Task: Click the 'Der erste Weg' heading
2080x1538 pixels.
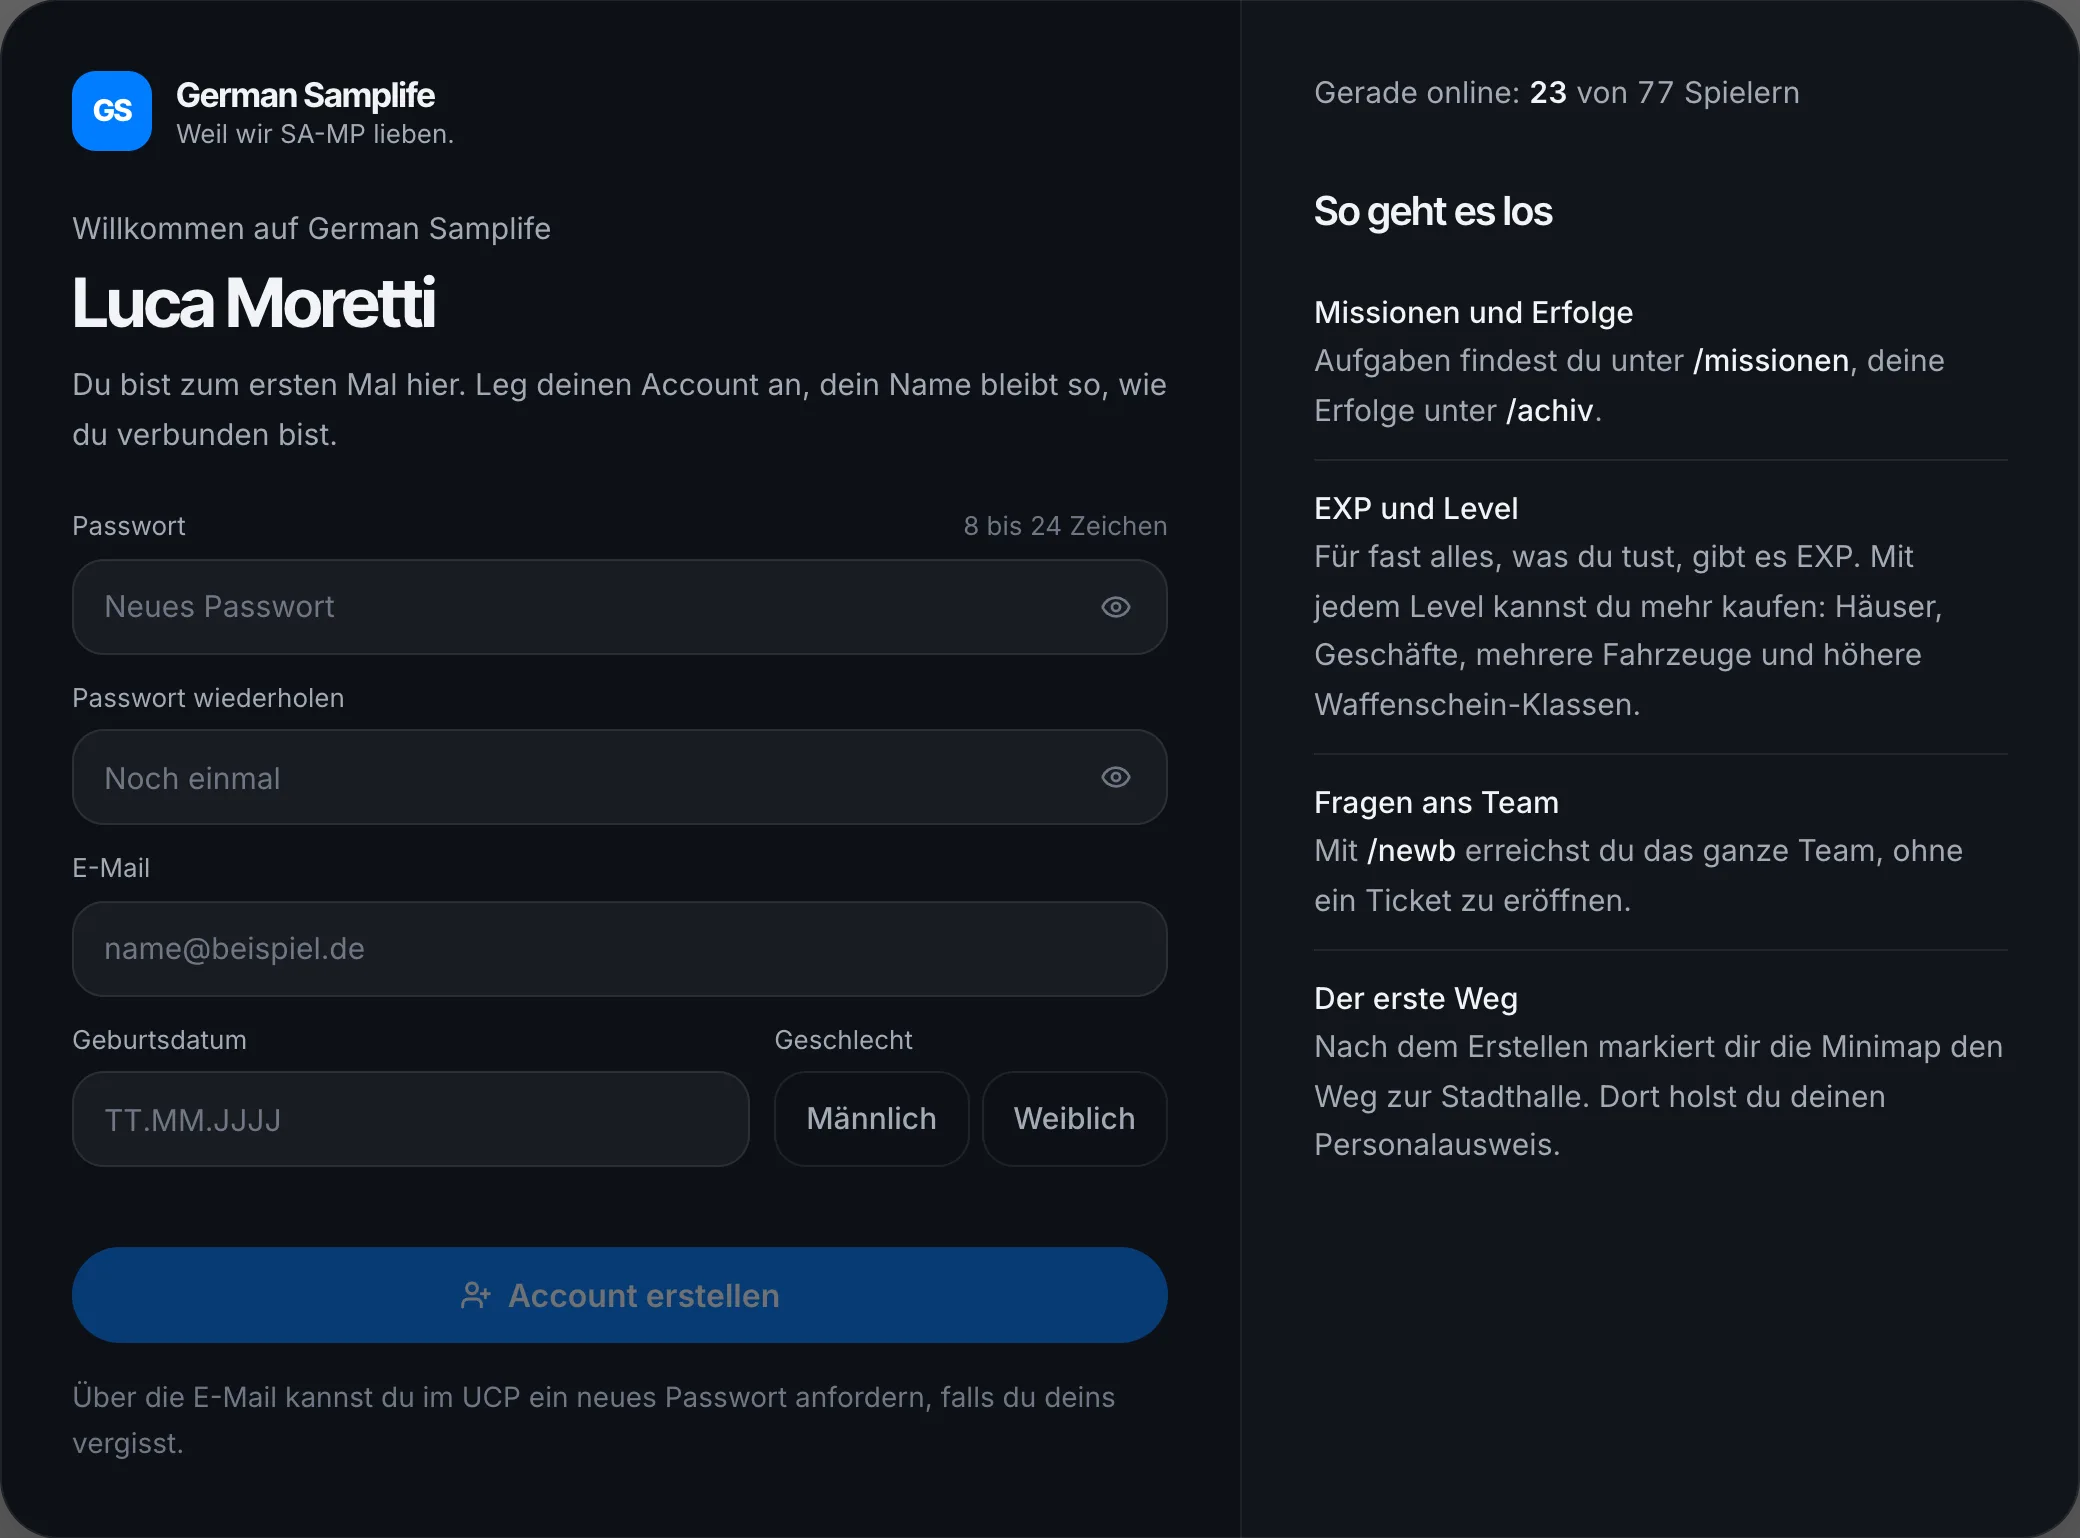Action: [x=1416, y=999]
